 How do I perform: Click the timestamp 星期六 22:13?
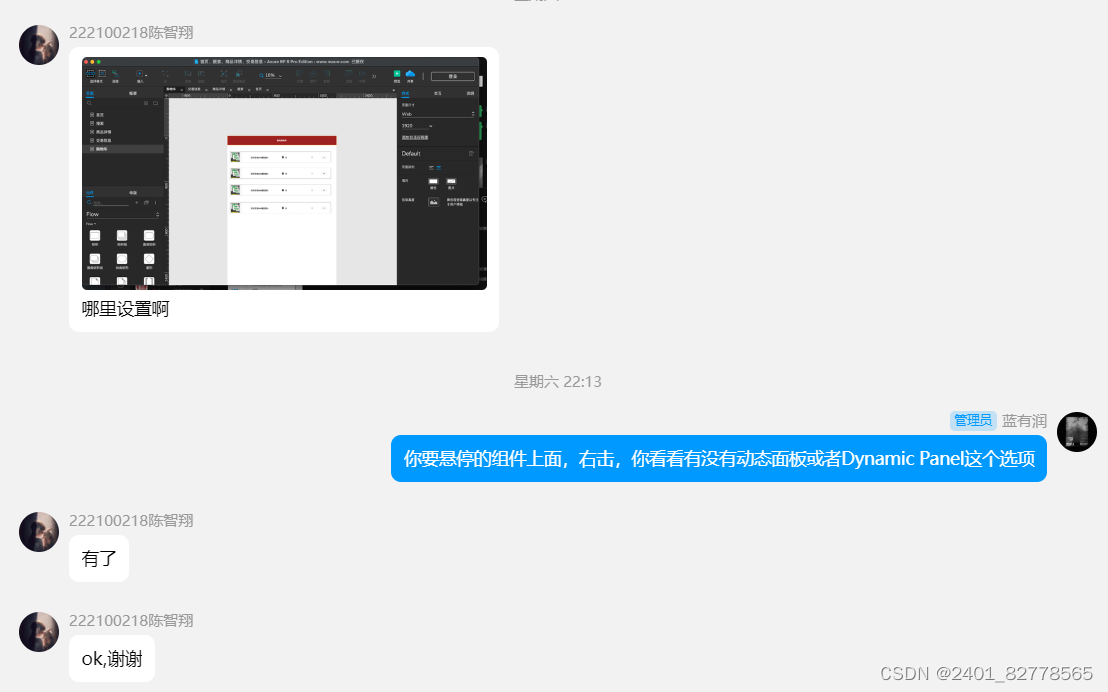tap(558, 382)
